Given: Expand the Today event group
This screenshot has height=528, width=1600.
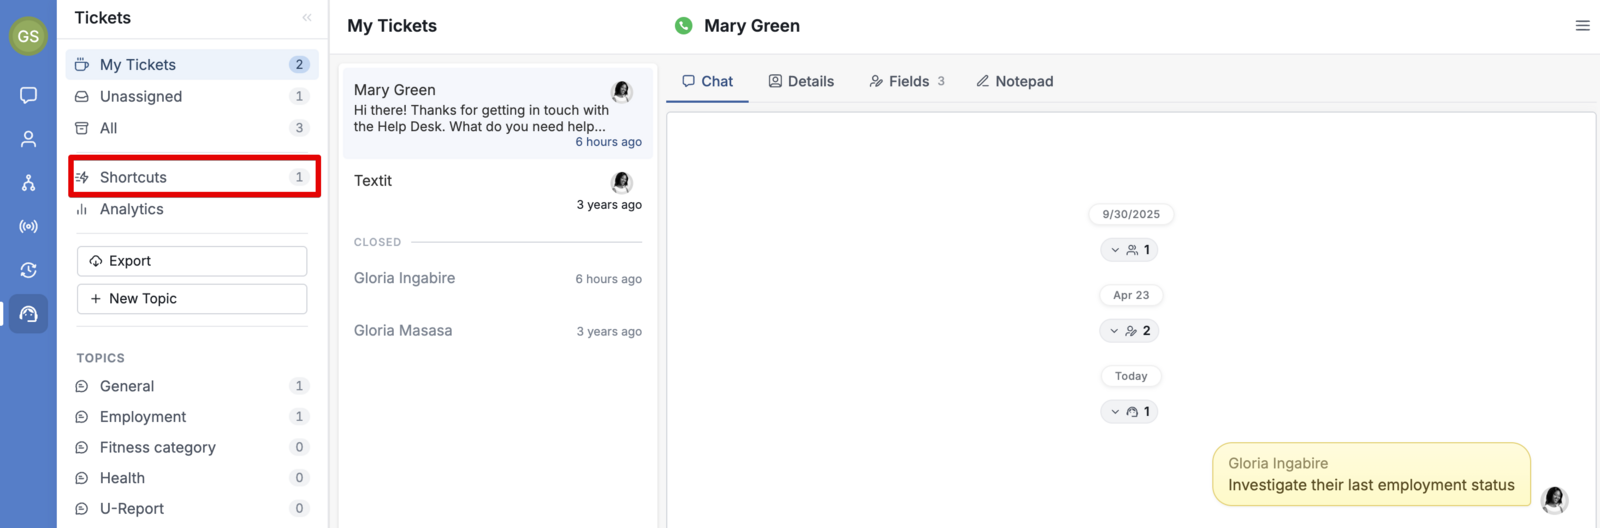Looking at the screenshot, I should coord(1130,412).
